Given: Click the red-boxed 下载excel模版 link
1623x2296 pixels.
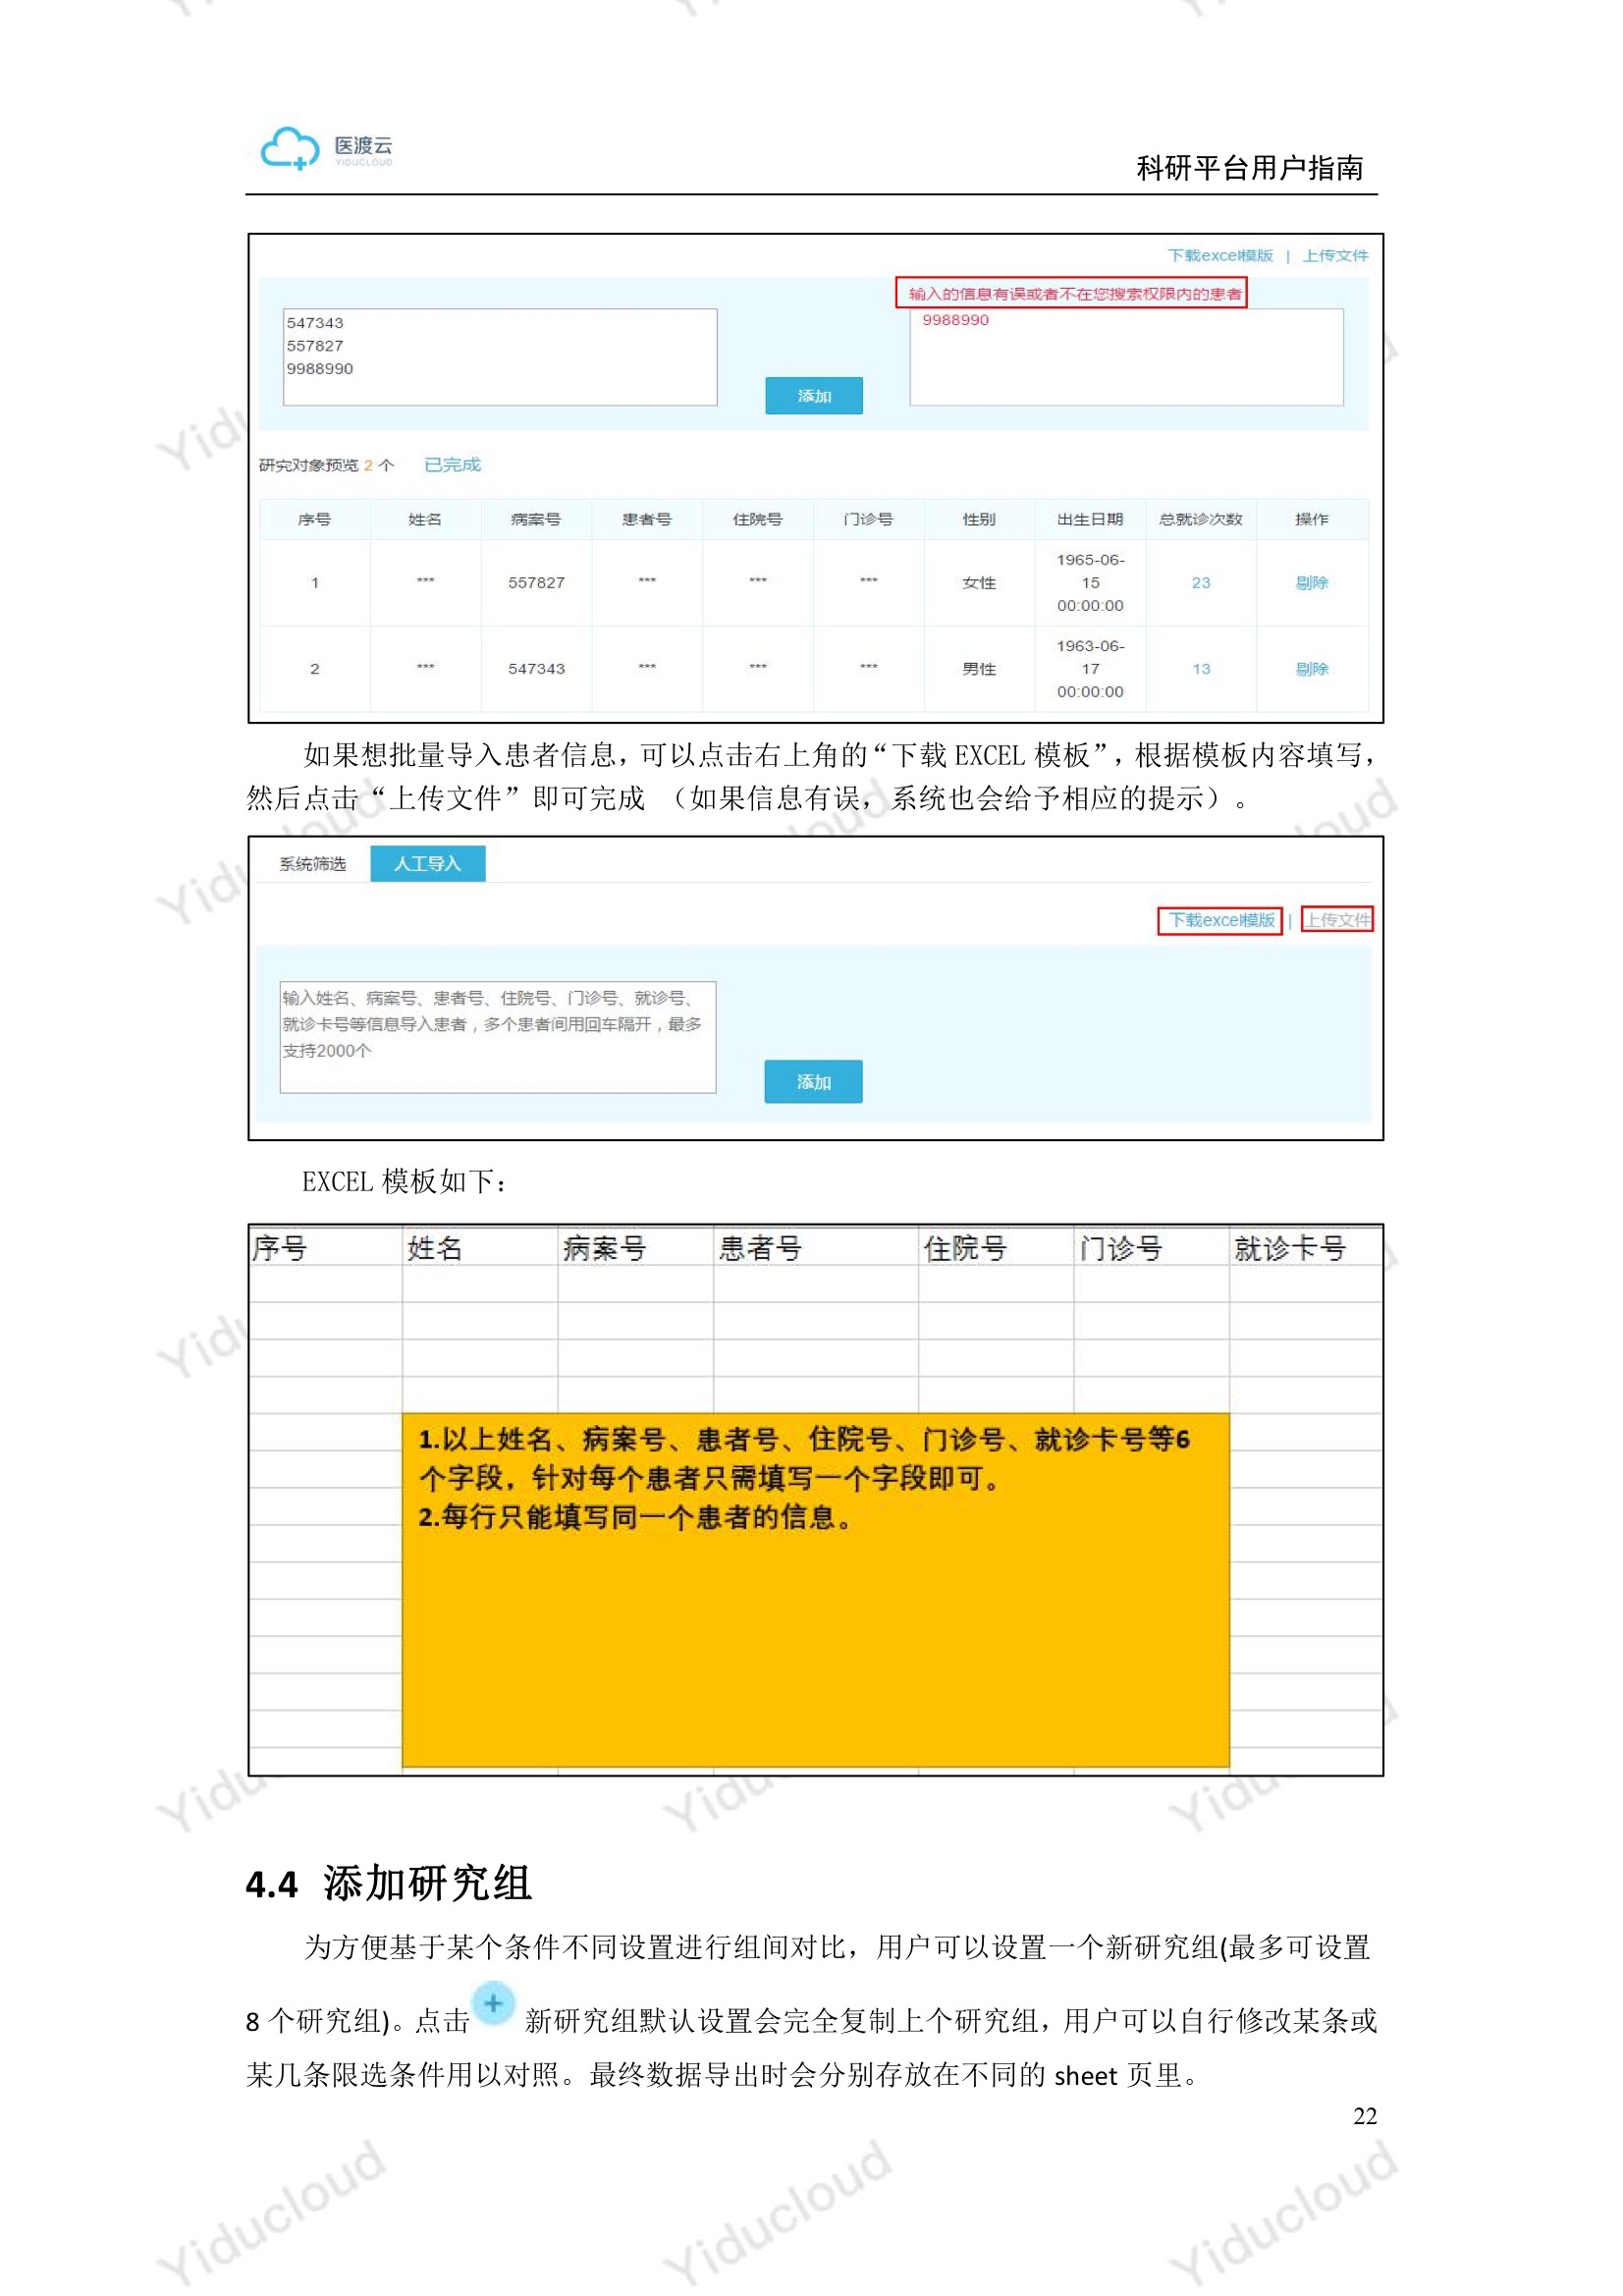Looking at the screenshot, I should click(1220, 920).
